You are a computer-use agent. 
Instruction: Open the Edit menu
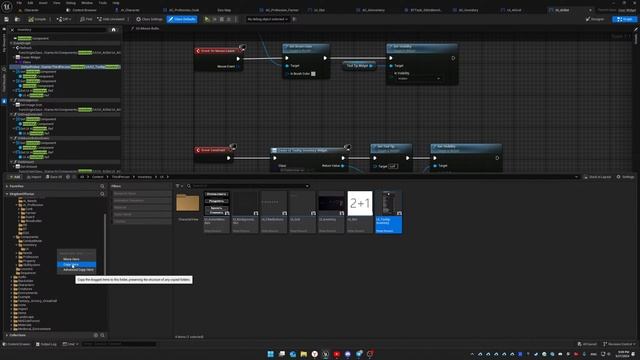(30, 3)
